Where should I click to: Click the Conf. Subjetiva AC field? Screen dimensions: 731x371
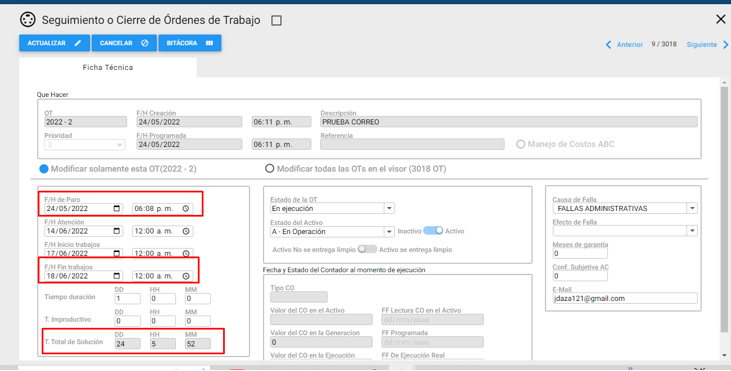(x=580, y=275)
